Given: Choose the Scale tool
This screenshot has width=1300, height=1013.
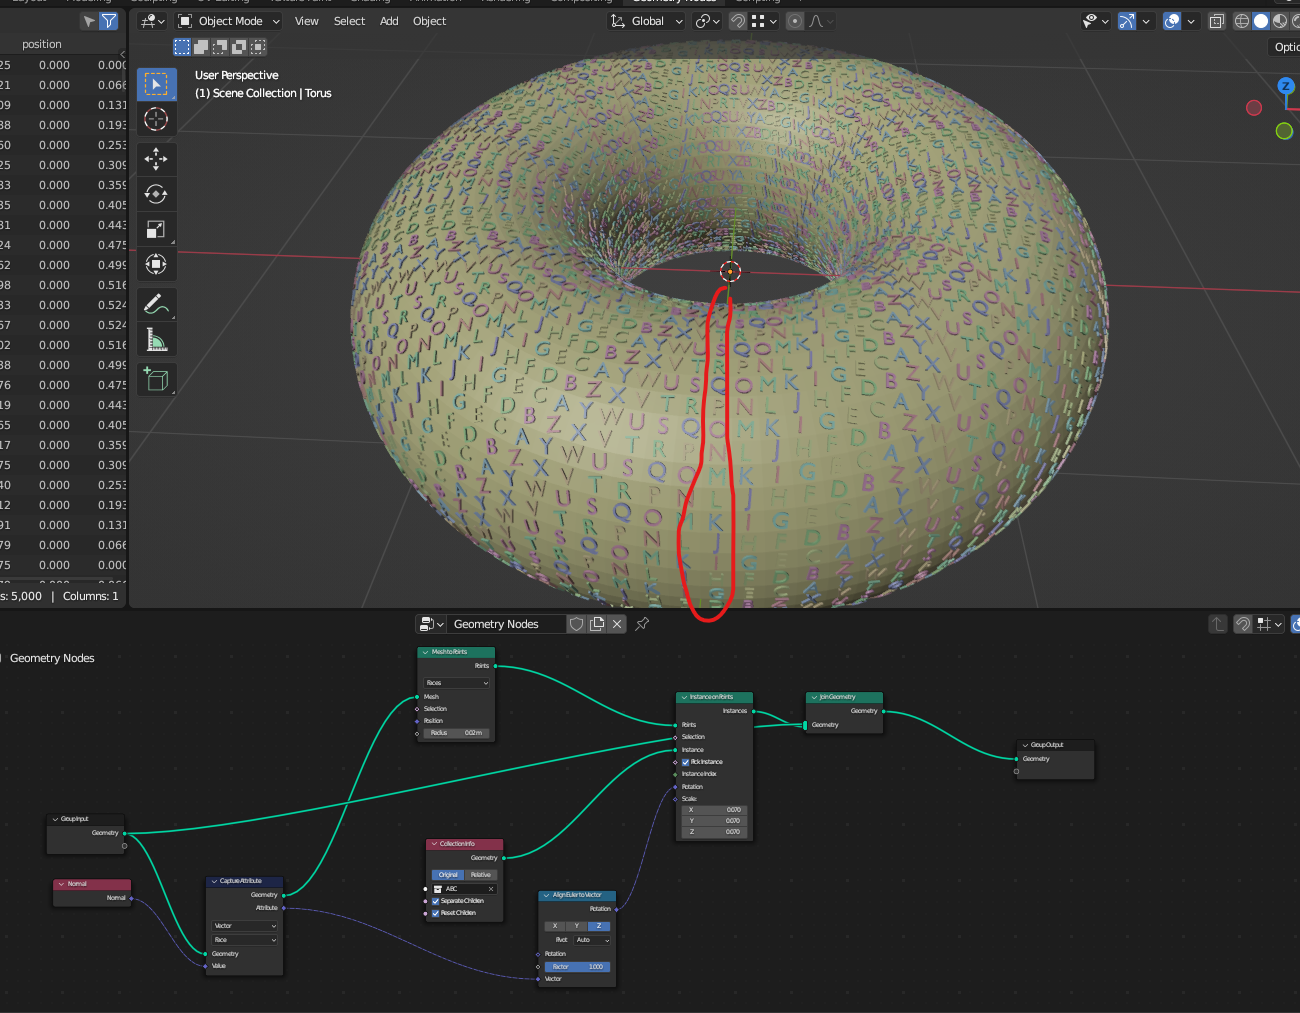Looking at the screenshot, I should (x=156, y=230).
